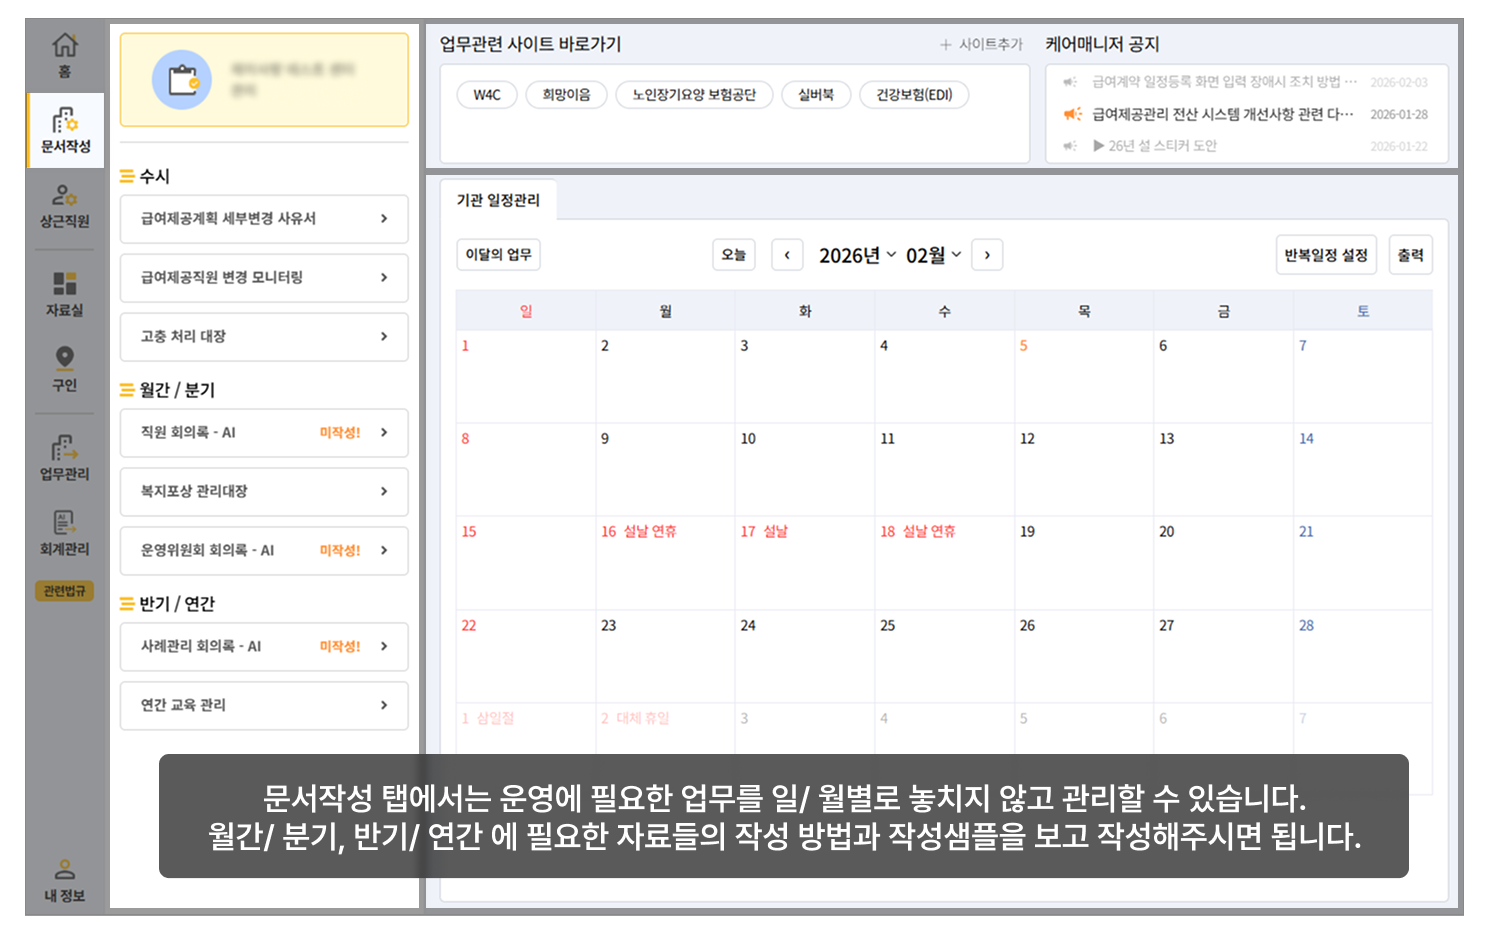This screenshot has width=1489, height=934.
Task: Go to next month arrow
Action: click(987, 255)
